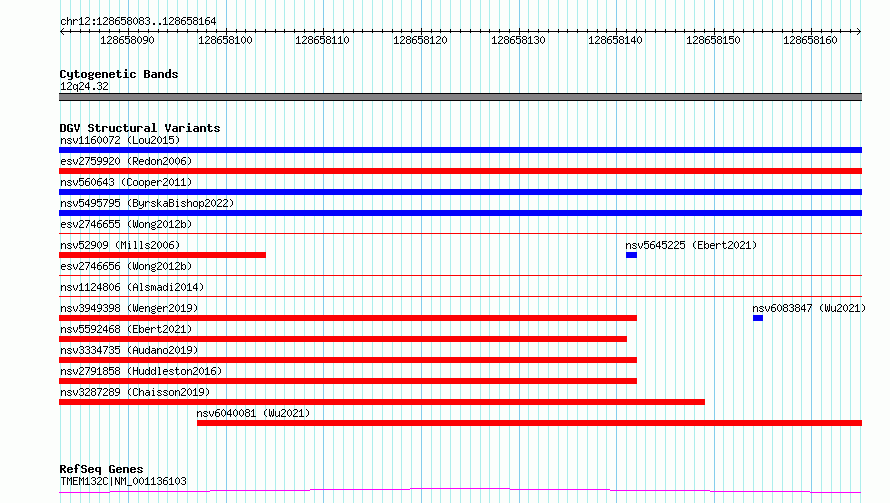Open variant nsv560643 (Cooper2011) label
The image size is (890, 503).
point(126,182)
